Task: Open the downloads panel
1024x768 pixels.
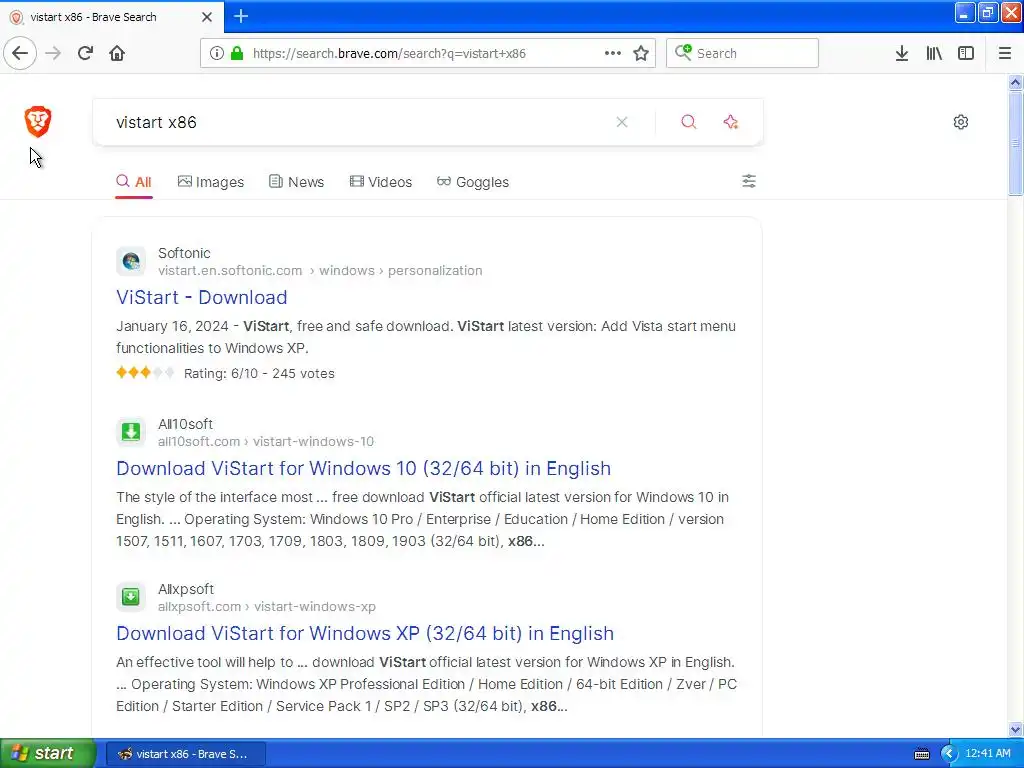Action: click(x=902, y=54)
